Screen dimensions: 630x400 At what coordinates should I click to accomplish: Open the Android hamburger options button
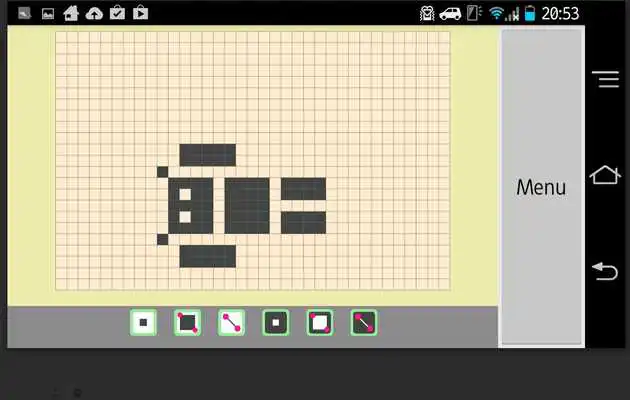pos(605,80)
